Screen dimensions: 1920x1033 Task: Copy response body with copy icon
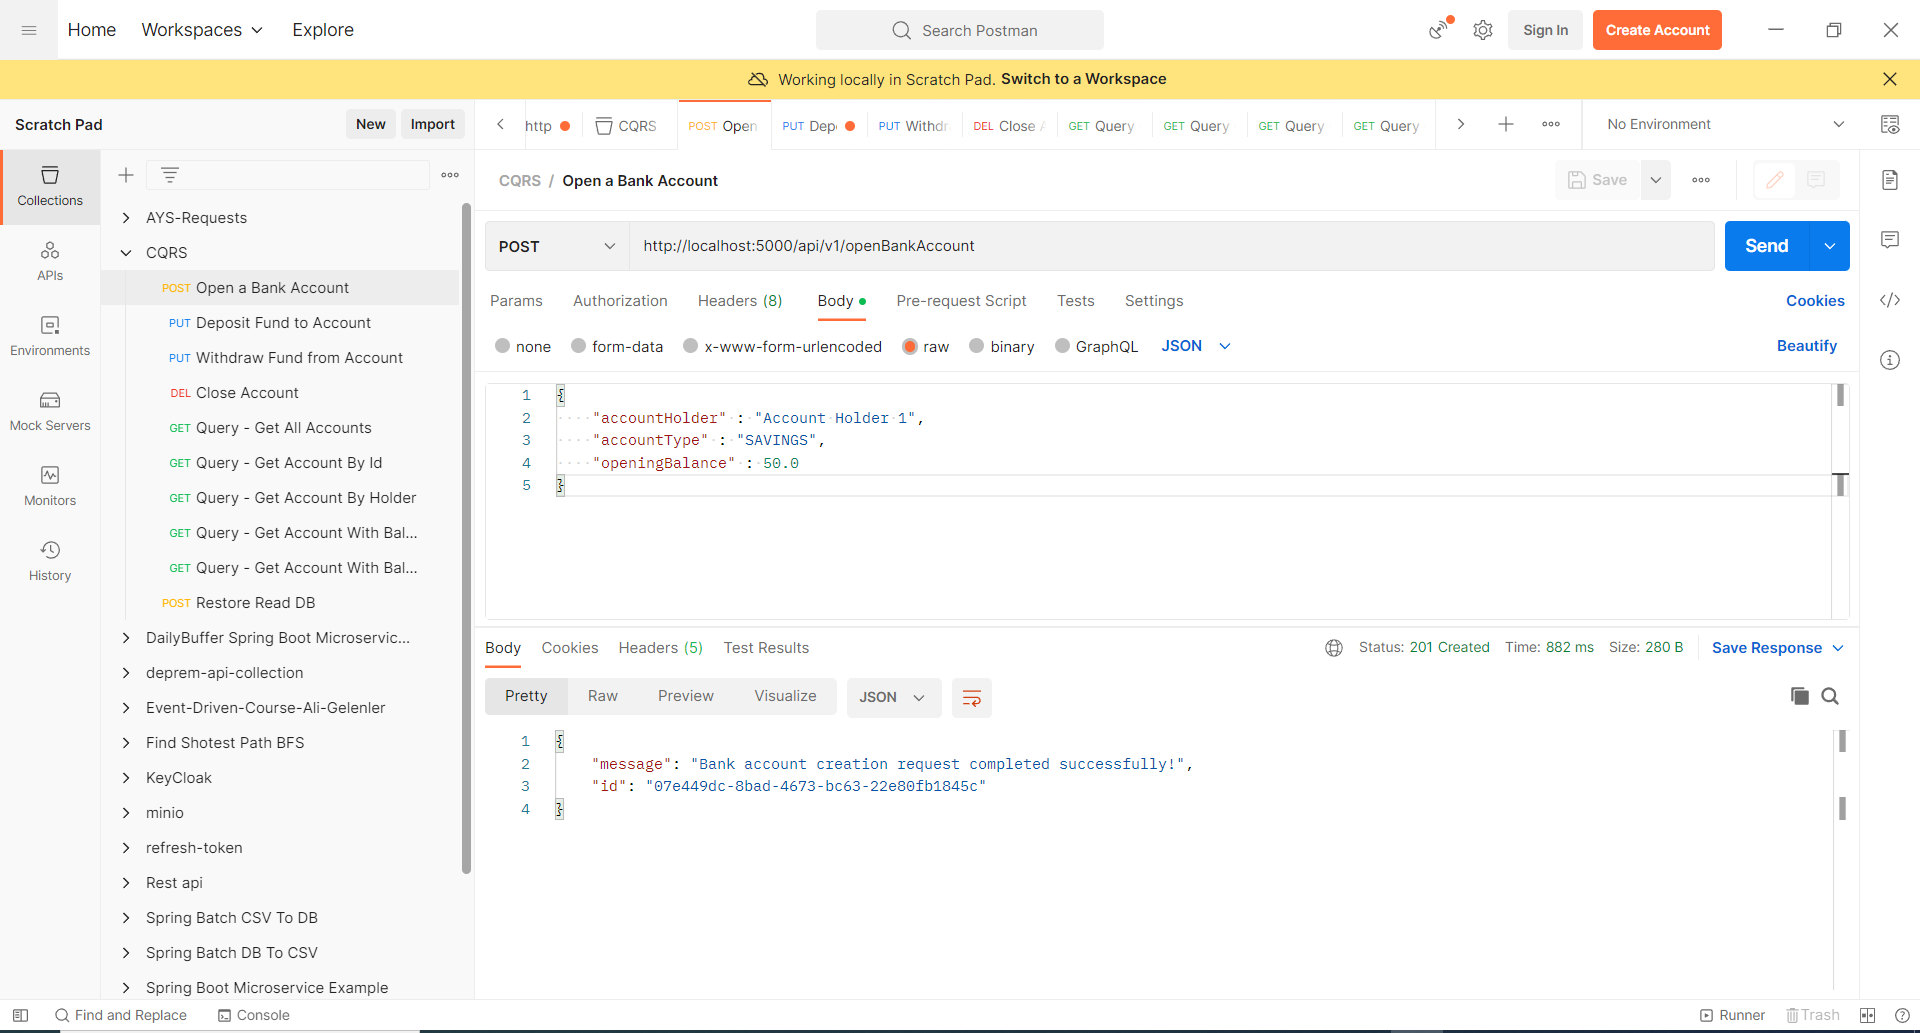[1800, 696]
